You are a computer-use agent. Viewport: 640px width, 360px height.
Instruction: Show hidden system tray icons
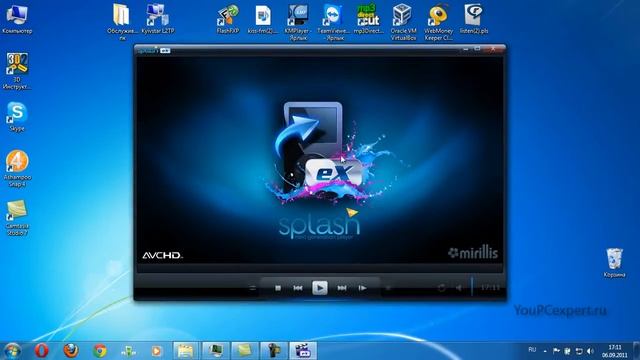coord(545,351)
